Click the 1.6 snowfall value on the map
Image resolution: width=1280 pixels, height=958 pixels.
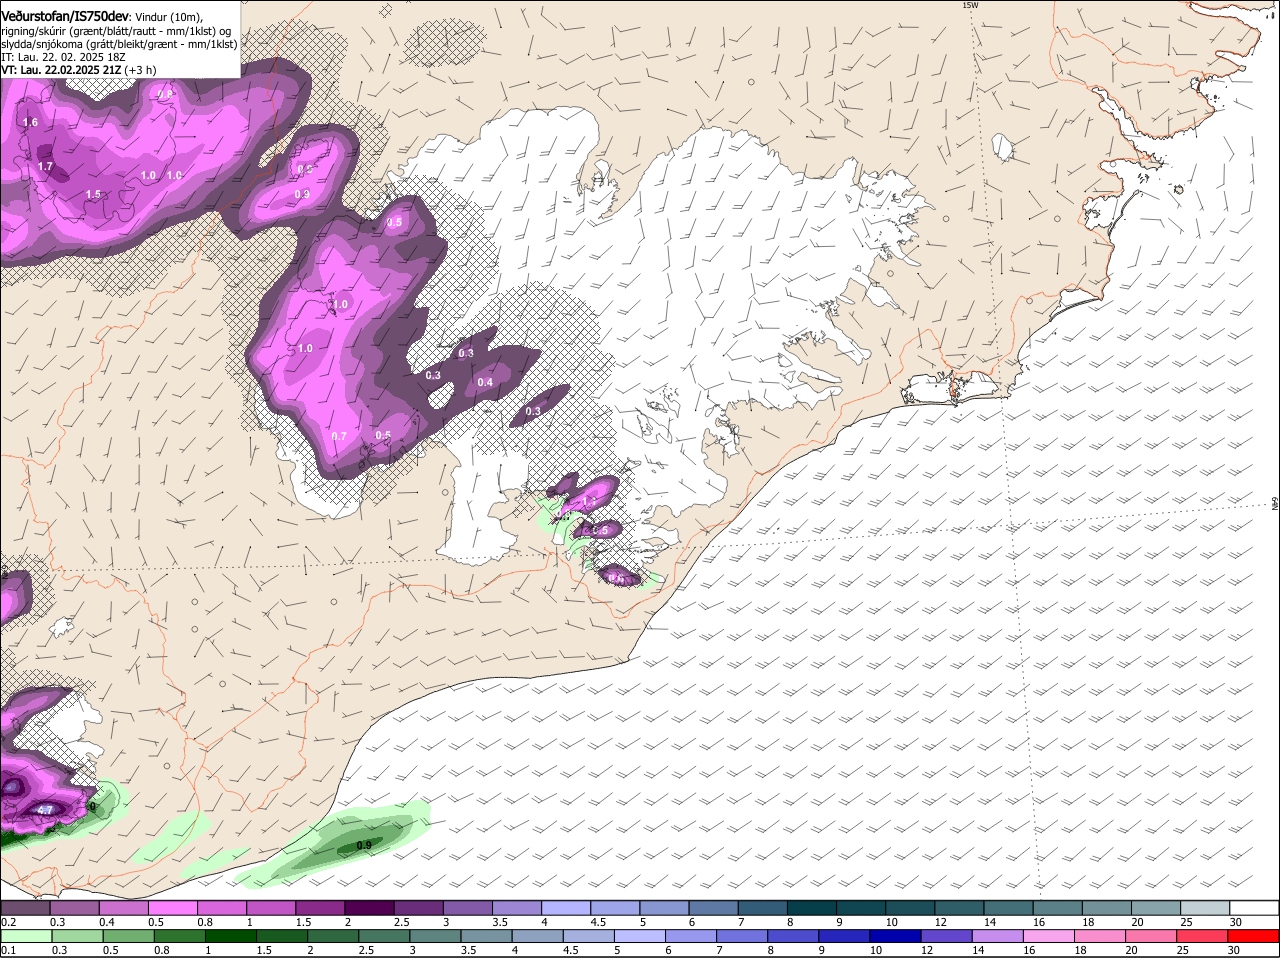click(x=30, y=122)
